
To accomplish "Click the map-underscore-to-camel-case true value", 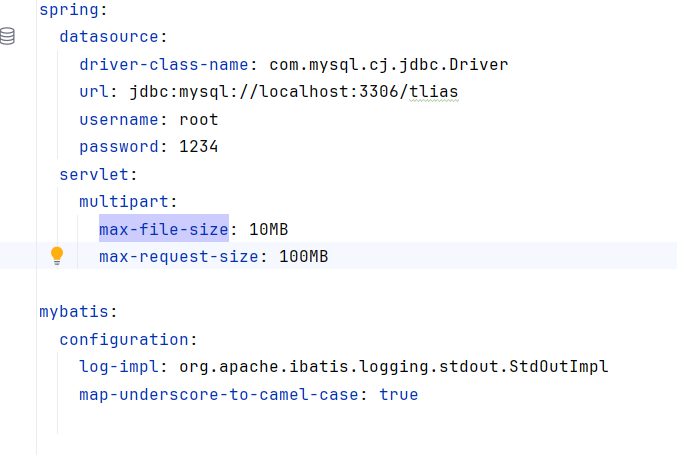I will 398,394.
